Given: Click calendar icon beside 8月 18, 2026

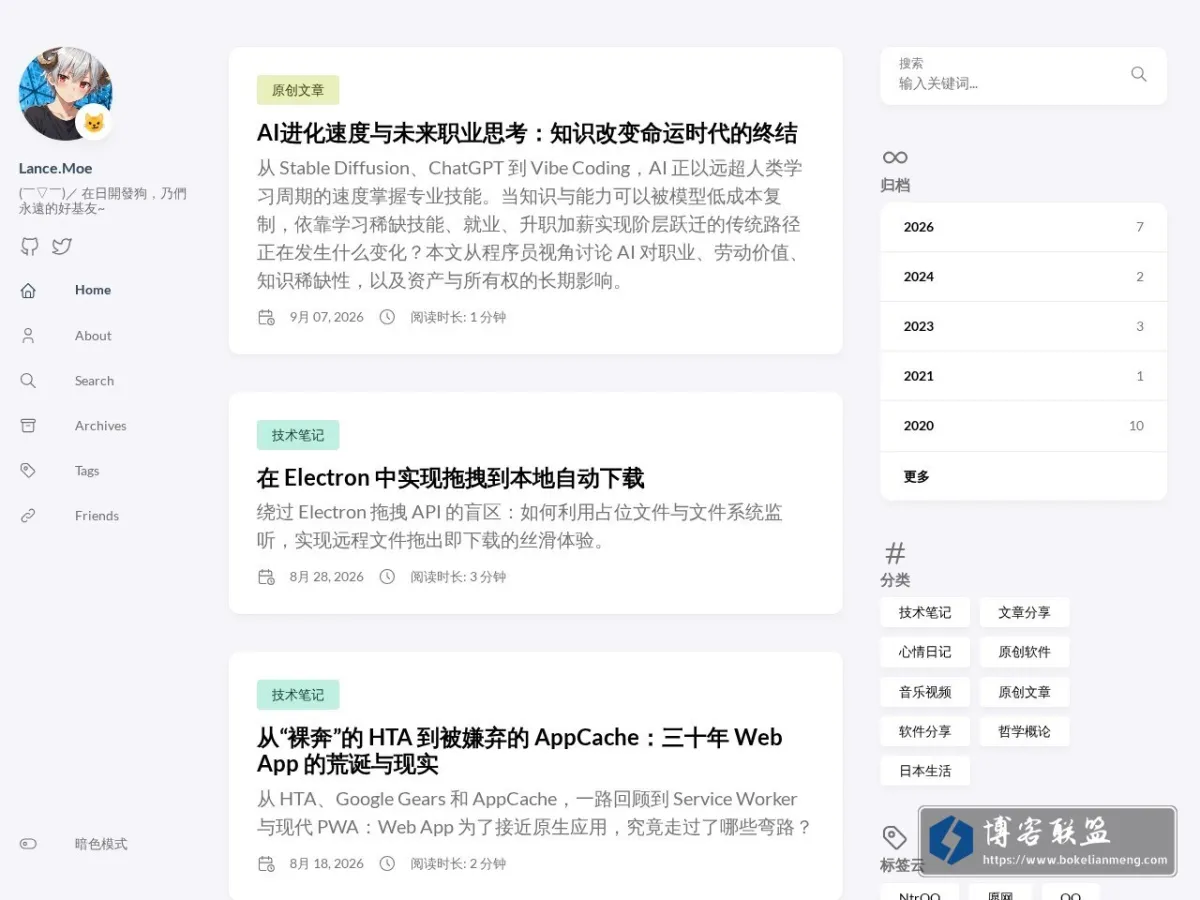Looking at the screenshot, I should 266,864.
